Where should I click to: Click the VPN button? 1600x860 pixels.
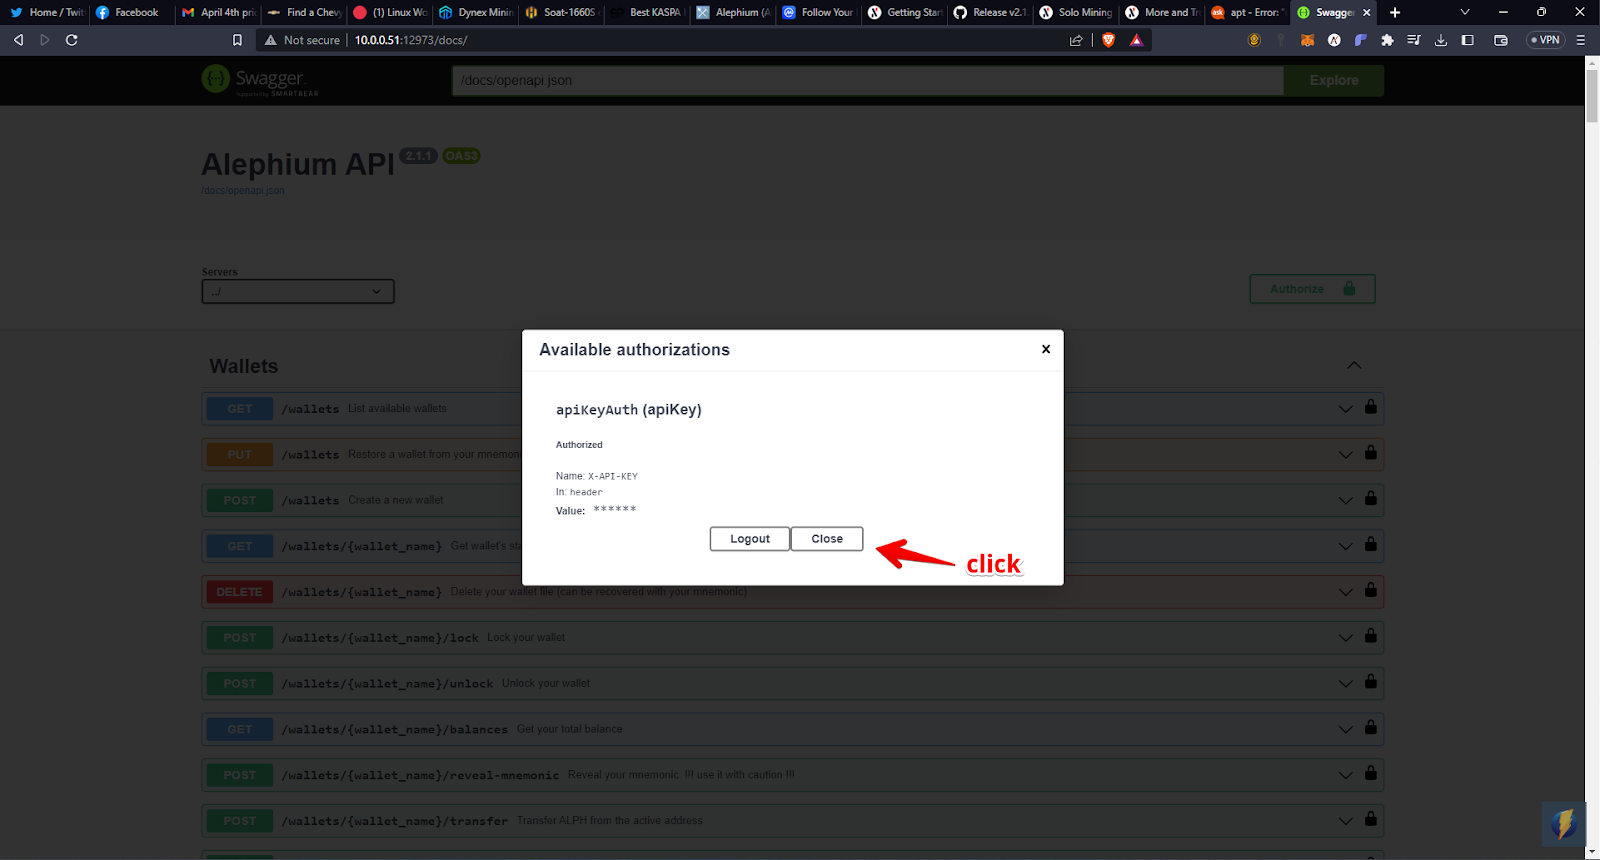point(1545,40)
